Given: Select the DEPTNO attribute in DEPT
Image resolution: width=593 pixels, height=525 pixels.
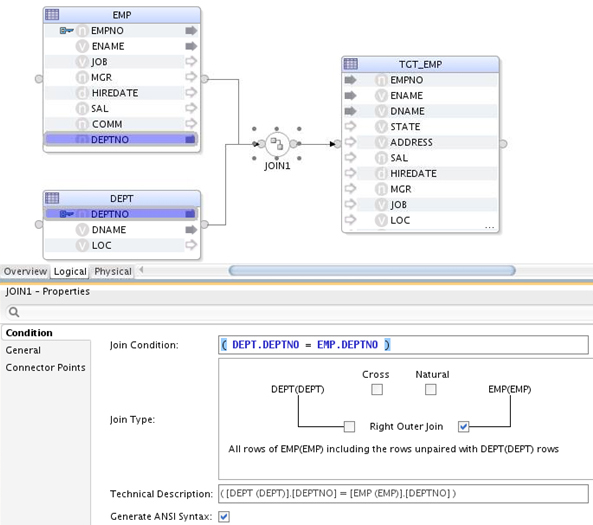Looking at the screenshot, I should coord(121,214).
